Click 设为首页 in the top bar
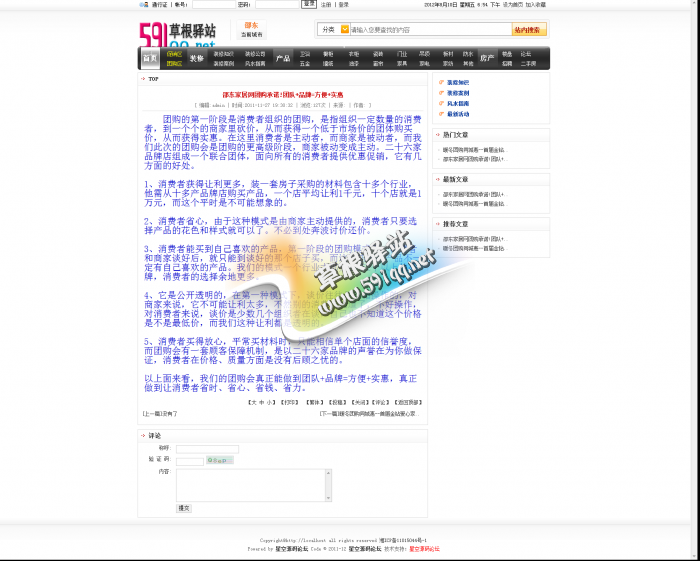Screen dimensions: 700x561 click(512, 4)
